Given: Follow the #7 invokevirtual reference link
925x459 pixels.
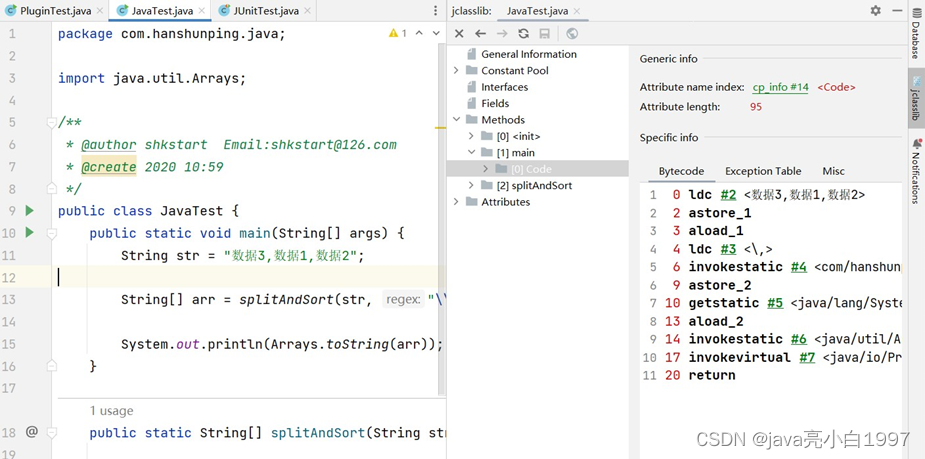Looking at the screenshot, I should [807, 358].
